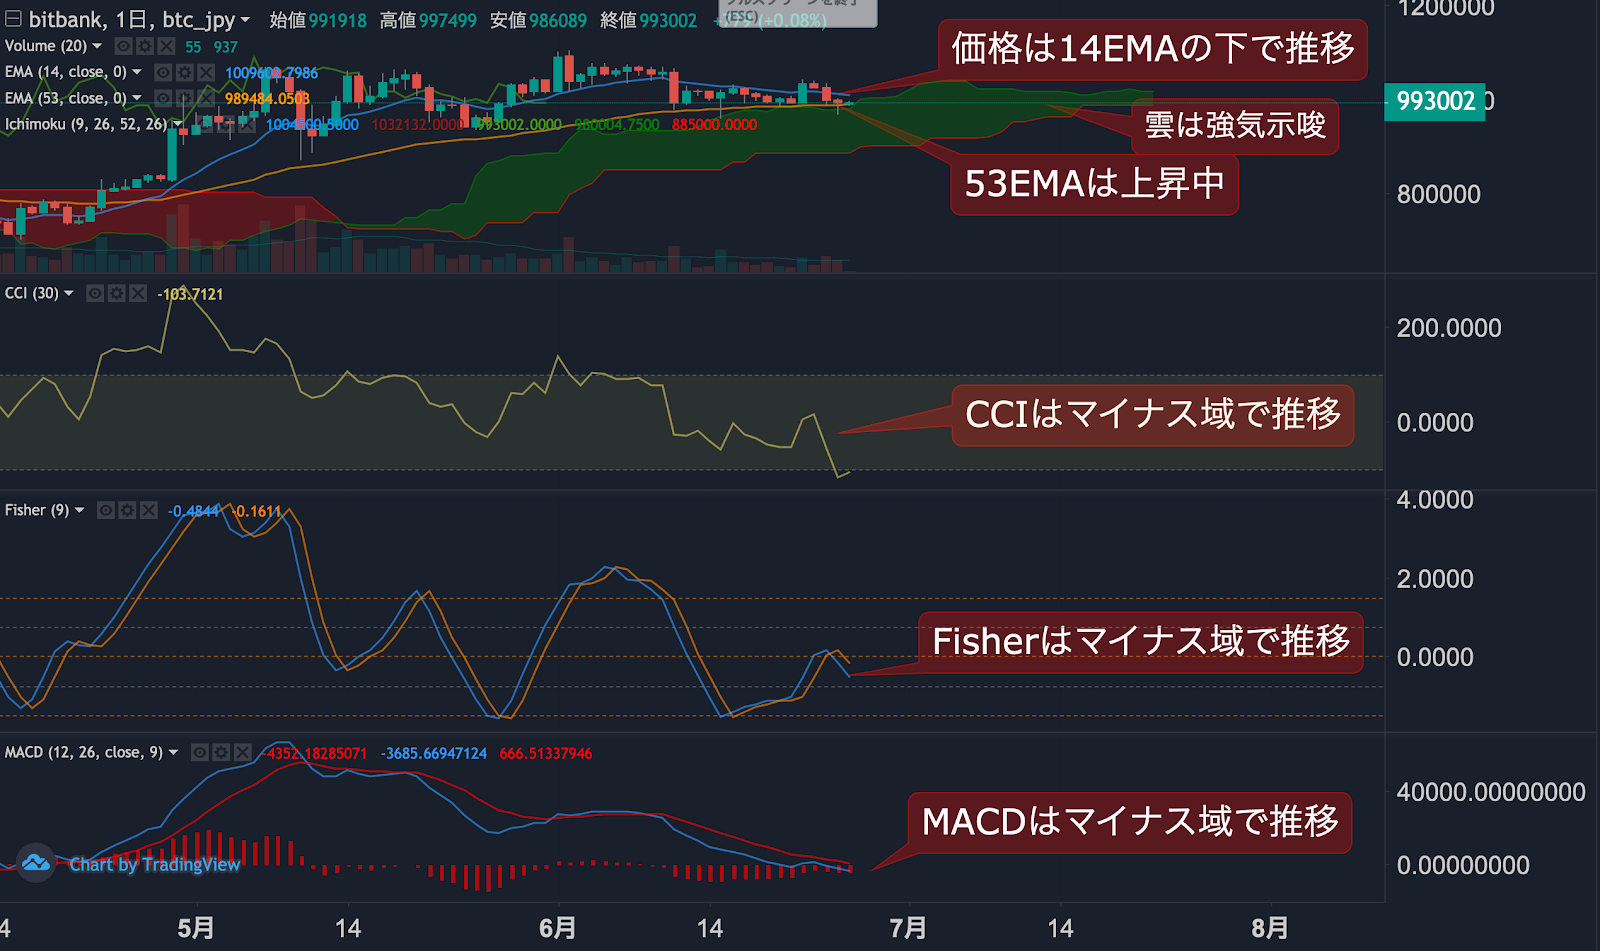Image resolution: width=1600 pixels, height=951 pixels.
Task: Hide the Volume (20) indicator via eye
Action: point(124,46)
